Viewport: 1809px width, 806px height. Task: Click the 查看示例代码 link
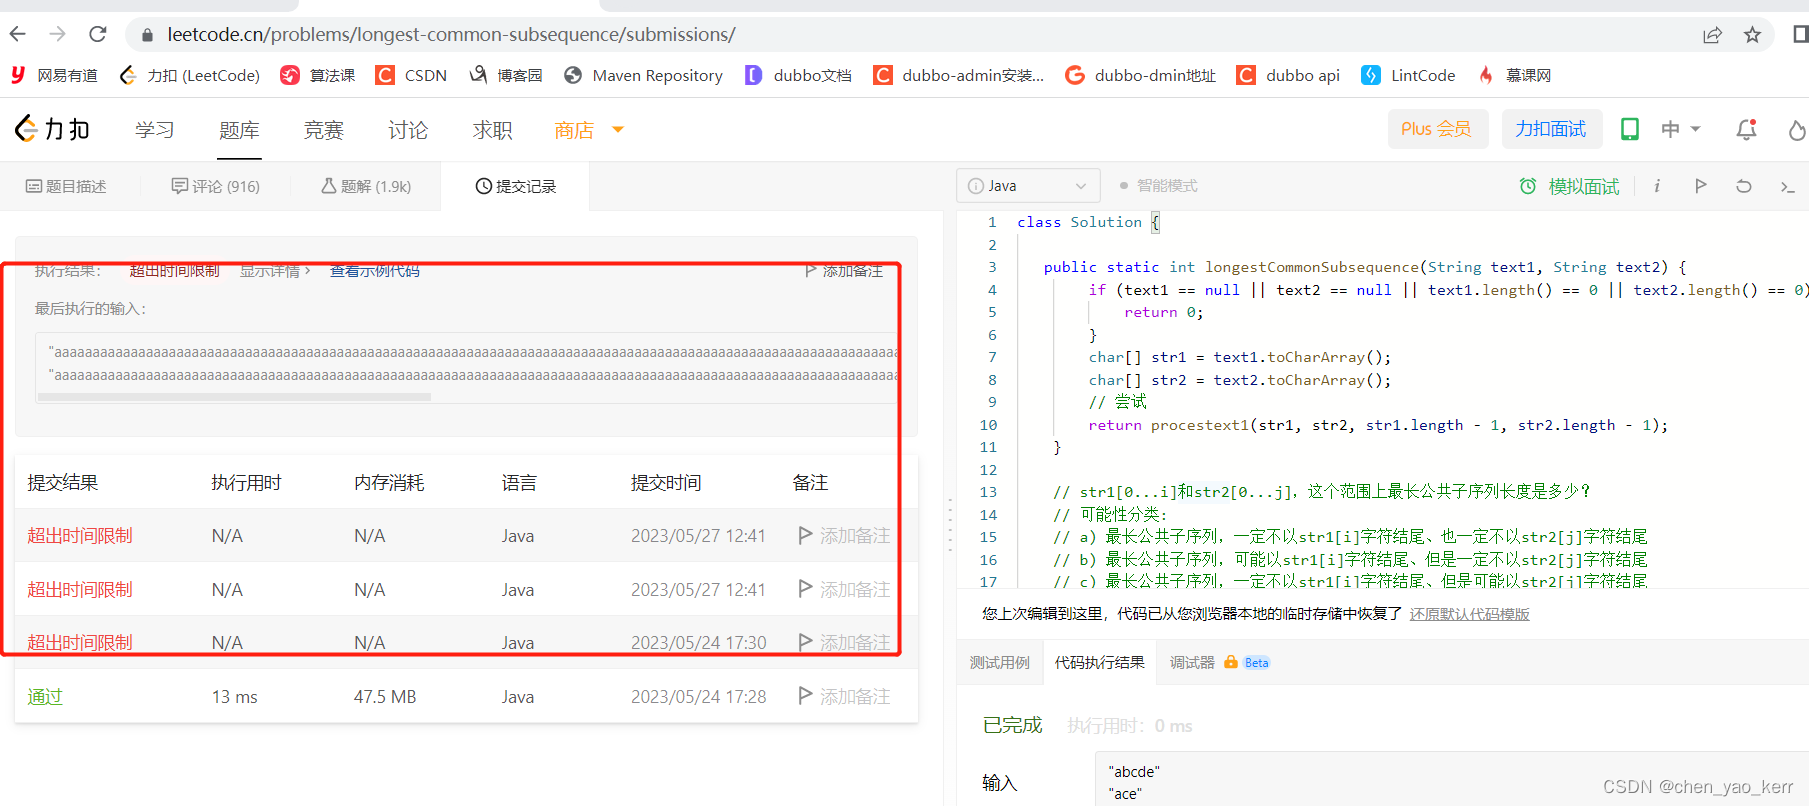pyautogui.click(x=375, y=271)
